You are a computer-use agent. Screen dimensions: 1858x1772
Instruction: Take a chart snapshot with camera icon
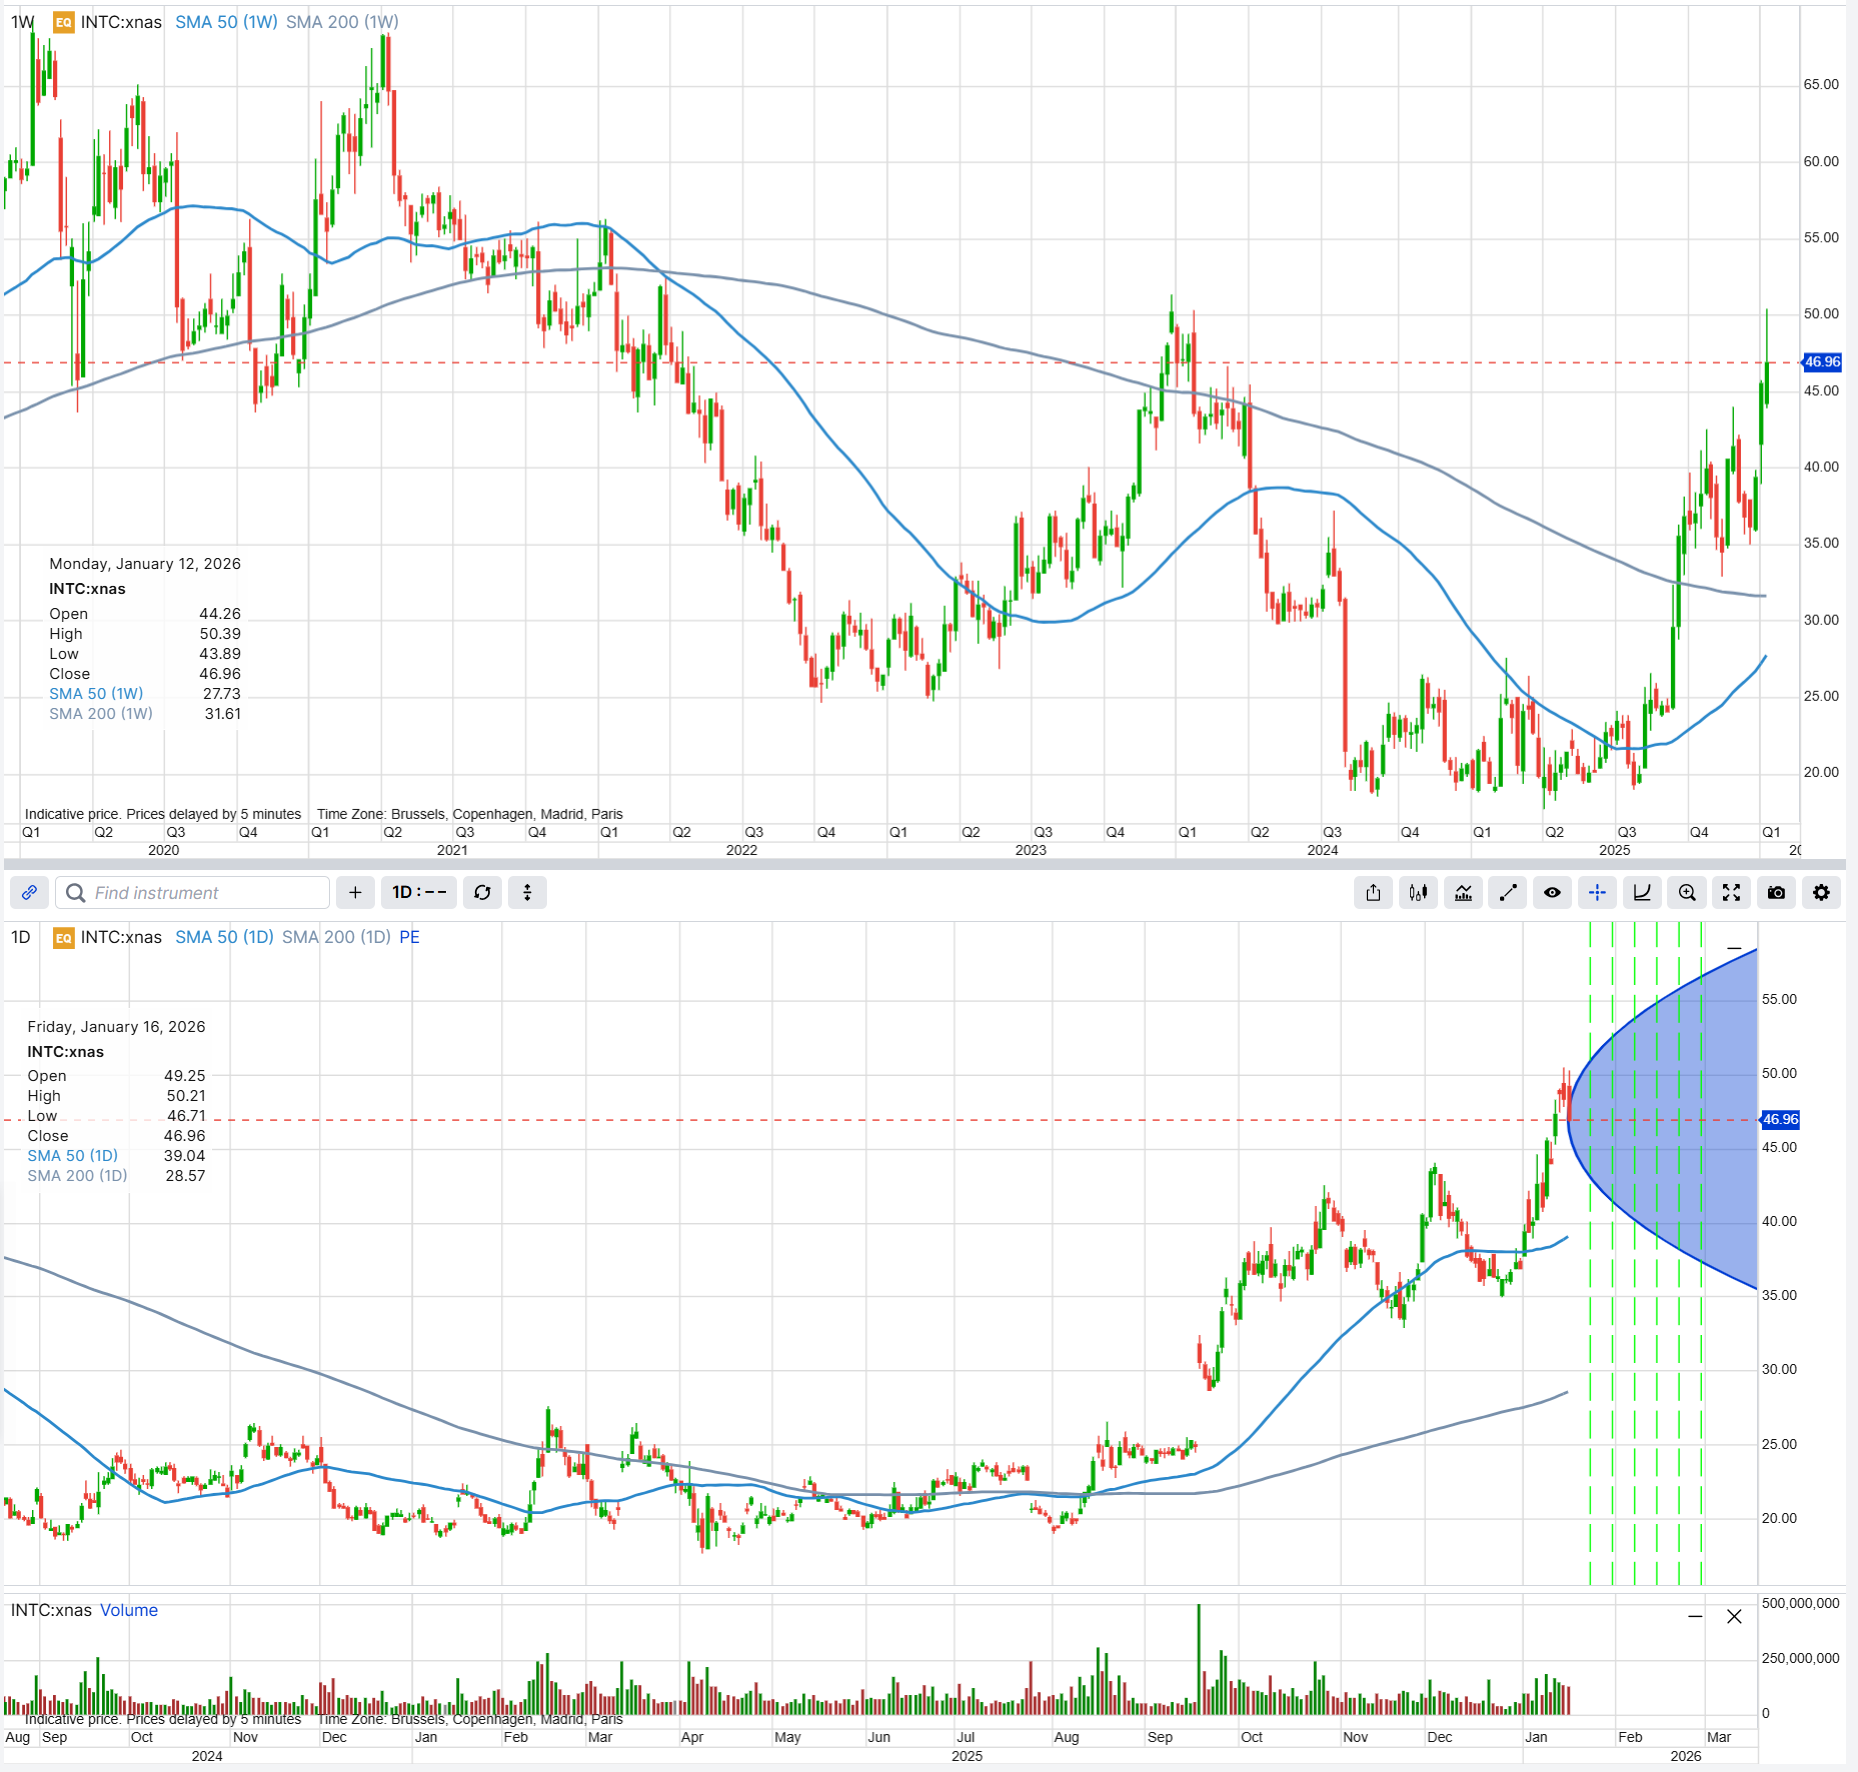1776,893
